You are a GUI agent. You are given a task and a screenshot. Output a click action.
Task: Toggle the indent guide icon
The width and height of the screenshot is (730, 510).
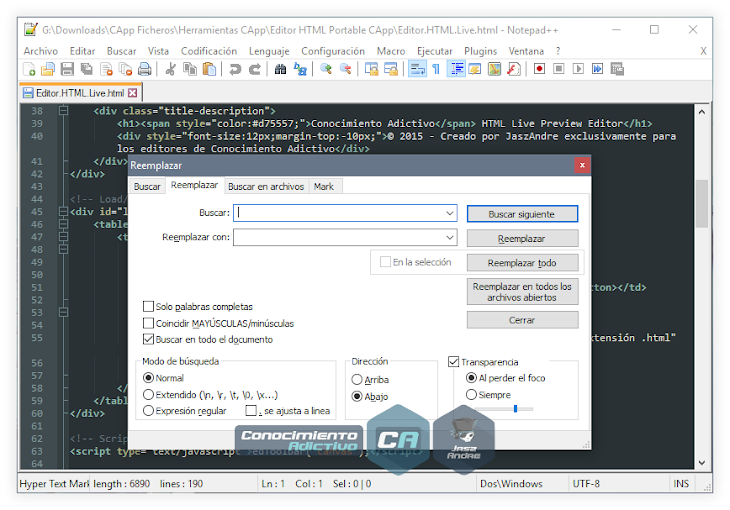456,69
